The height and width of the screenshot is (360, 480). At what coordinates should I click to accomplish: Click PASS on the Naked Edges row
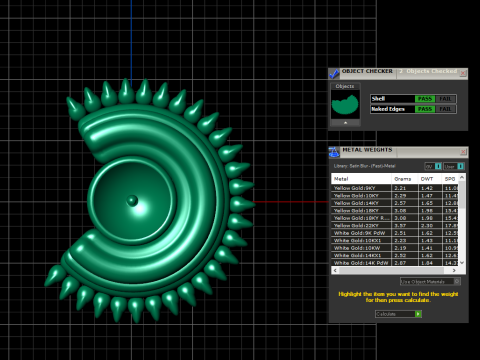(425, 109)
